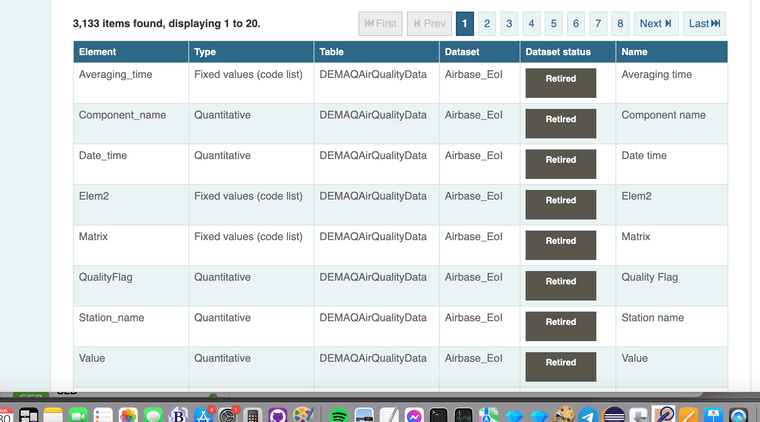The image size is (760, 422).
Task: Click the Table column header
Action: [331, 52]
